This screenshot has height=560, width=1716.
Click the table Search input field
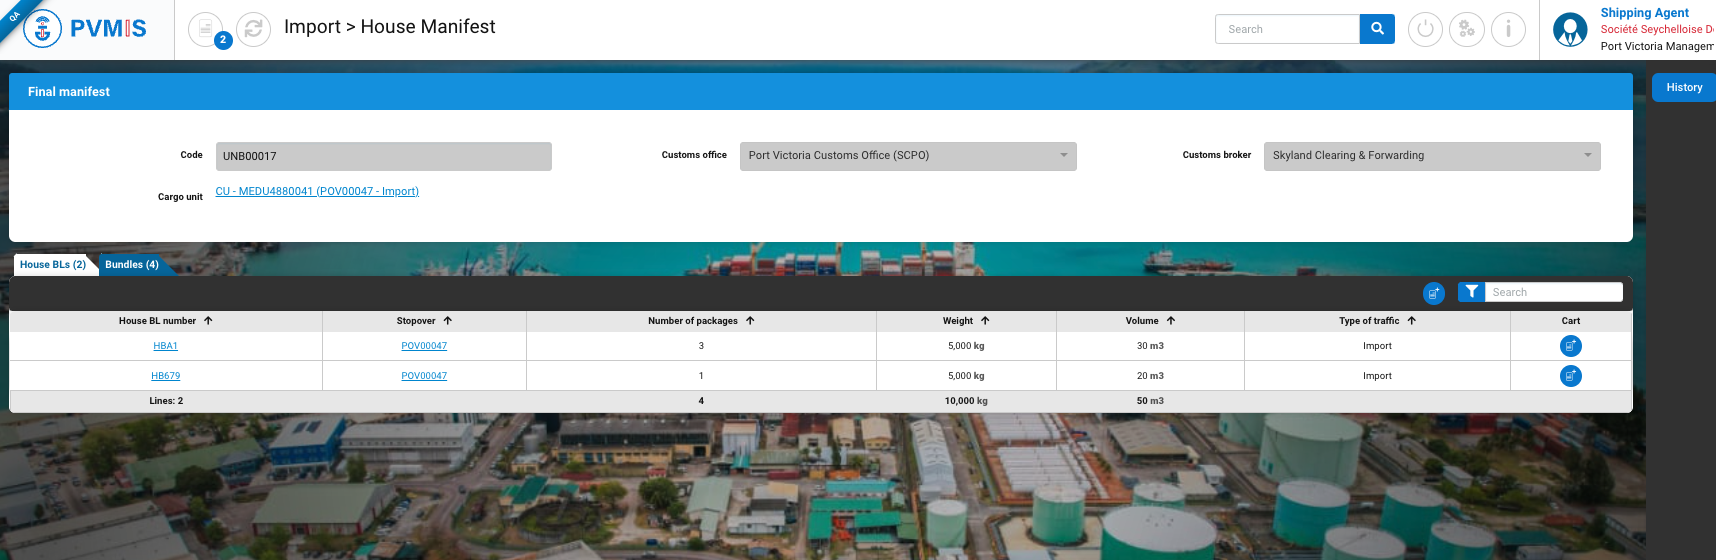(x=1553, y=292)
